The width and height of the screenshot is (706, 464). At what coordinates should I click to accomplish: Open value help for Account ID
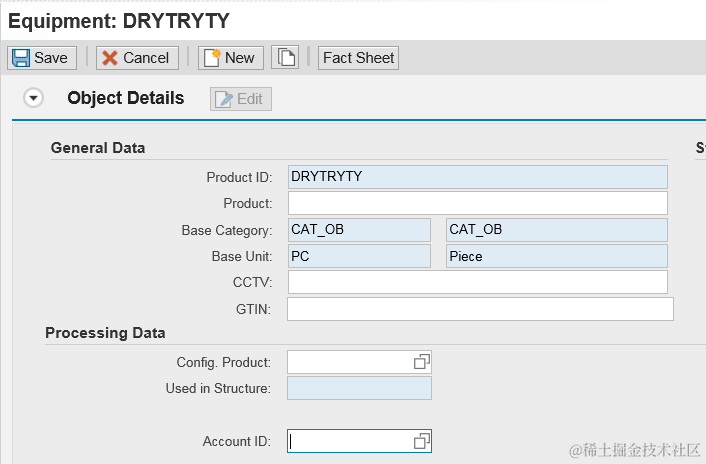point(422,441)
